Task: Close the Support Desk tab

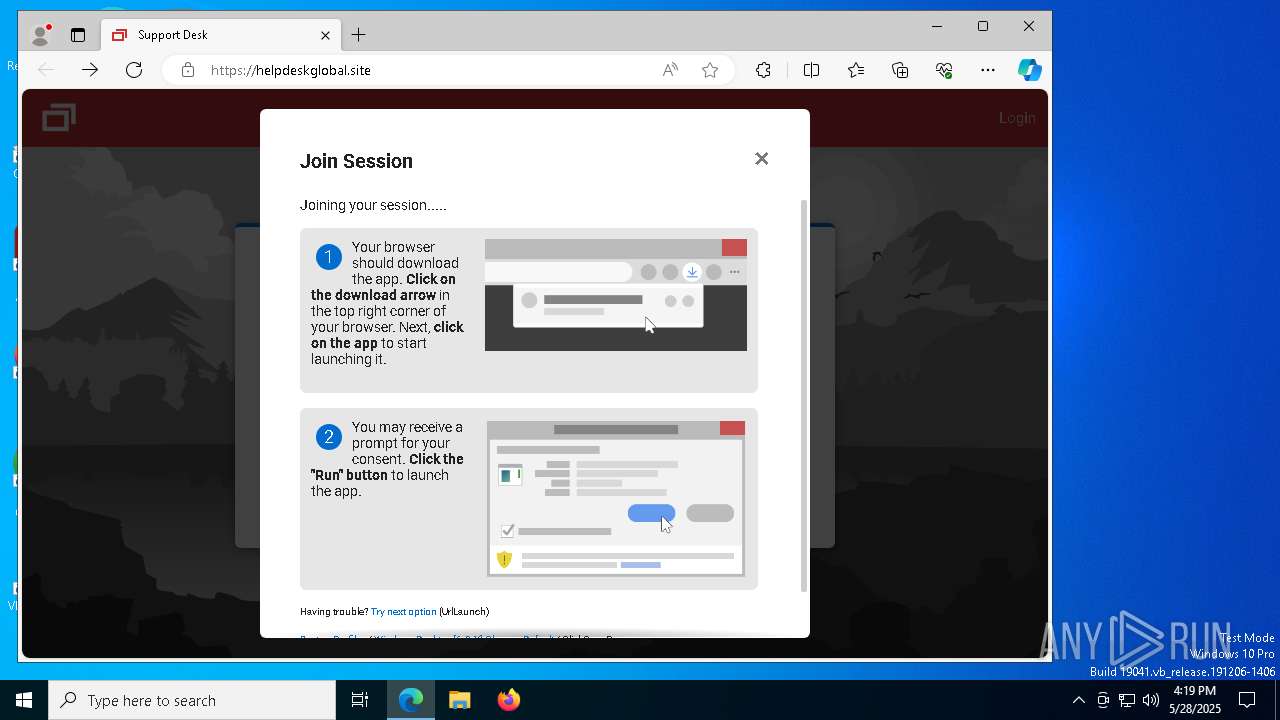Action: click(x=325, y=35)
